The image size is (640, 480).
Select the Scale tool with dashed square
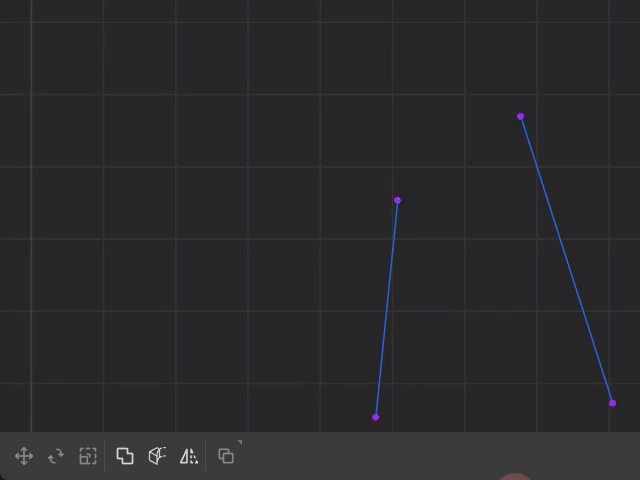pos(88,456)
